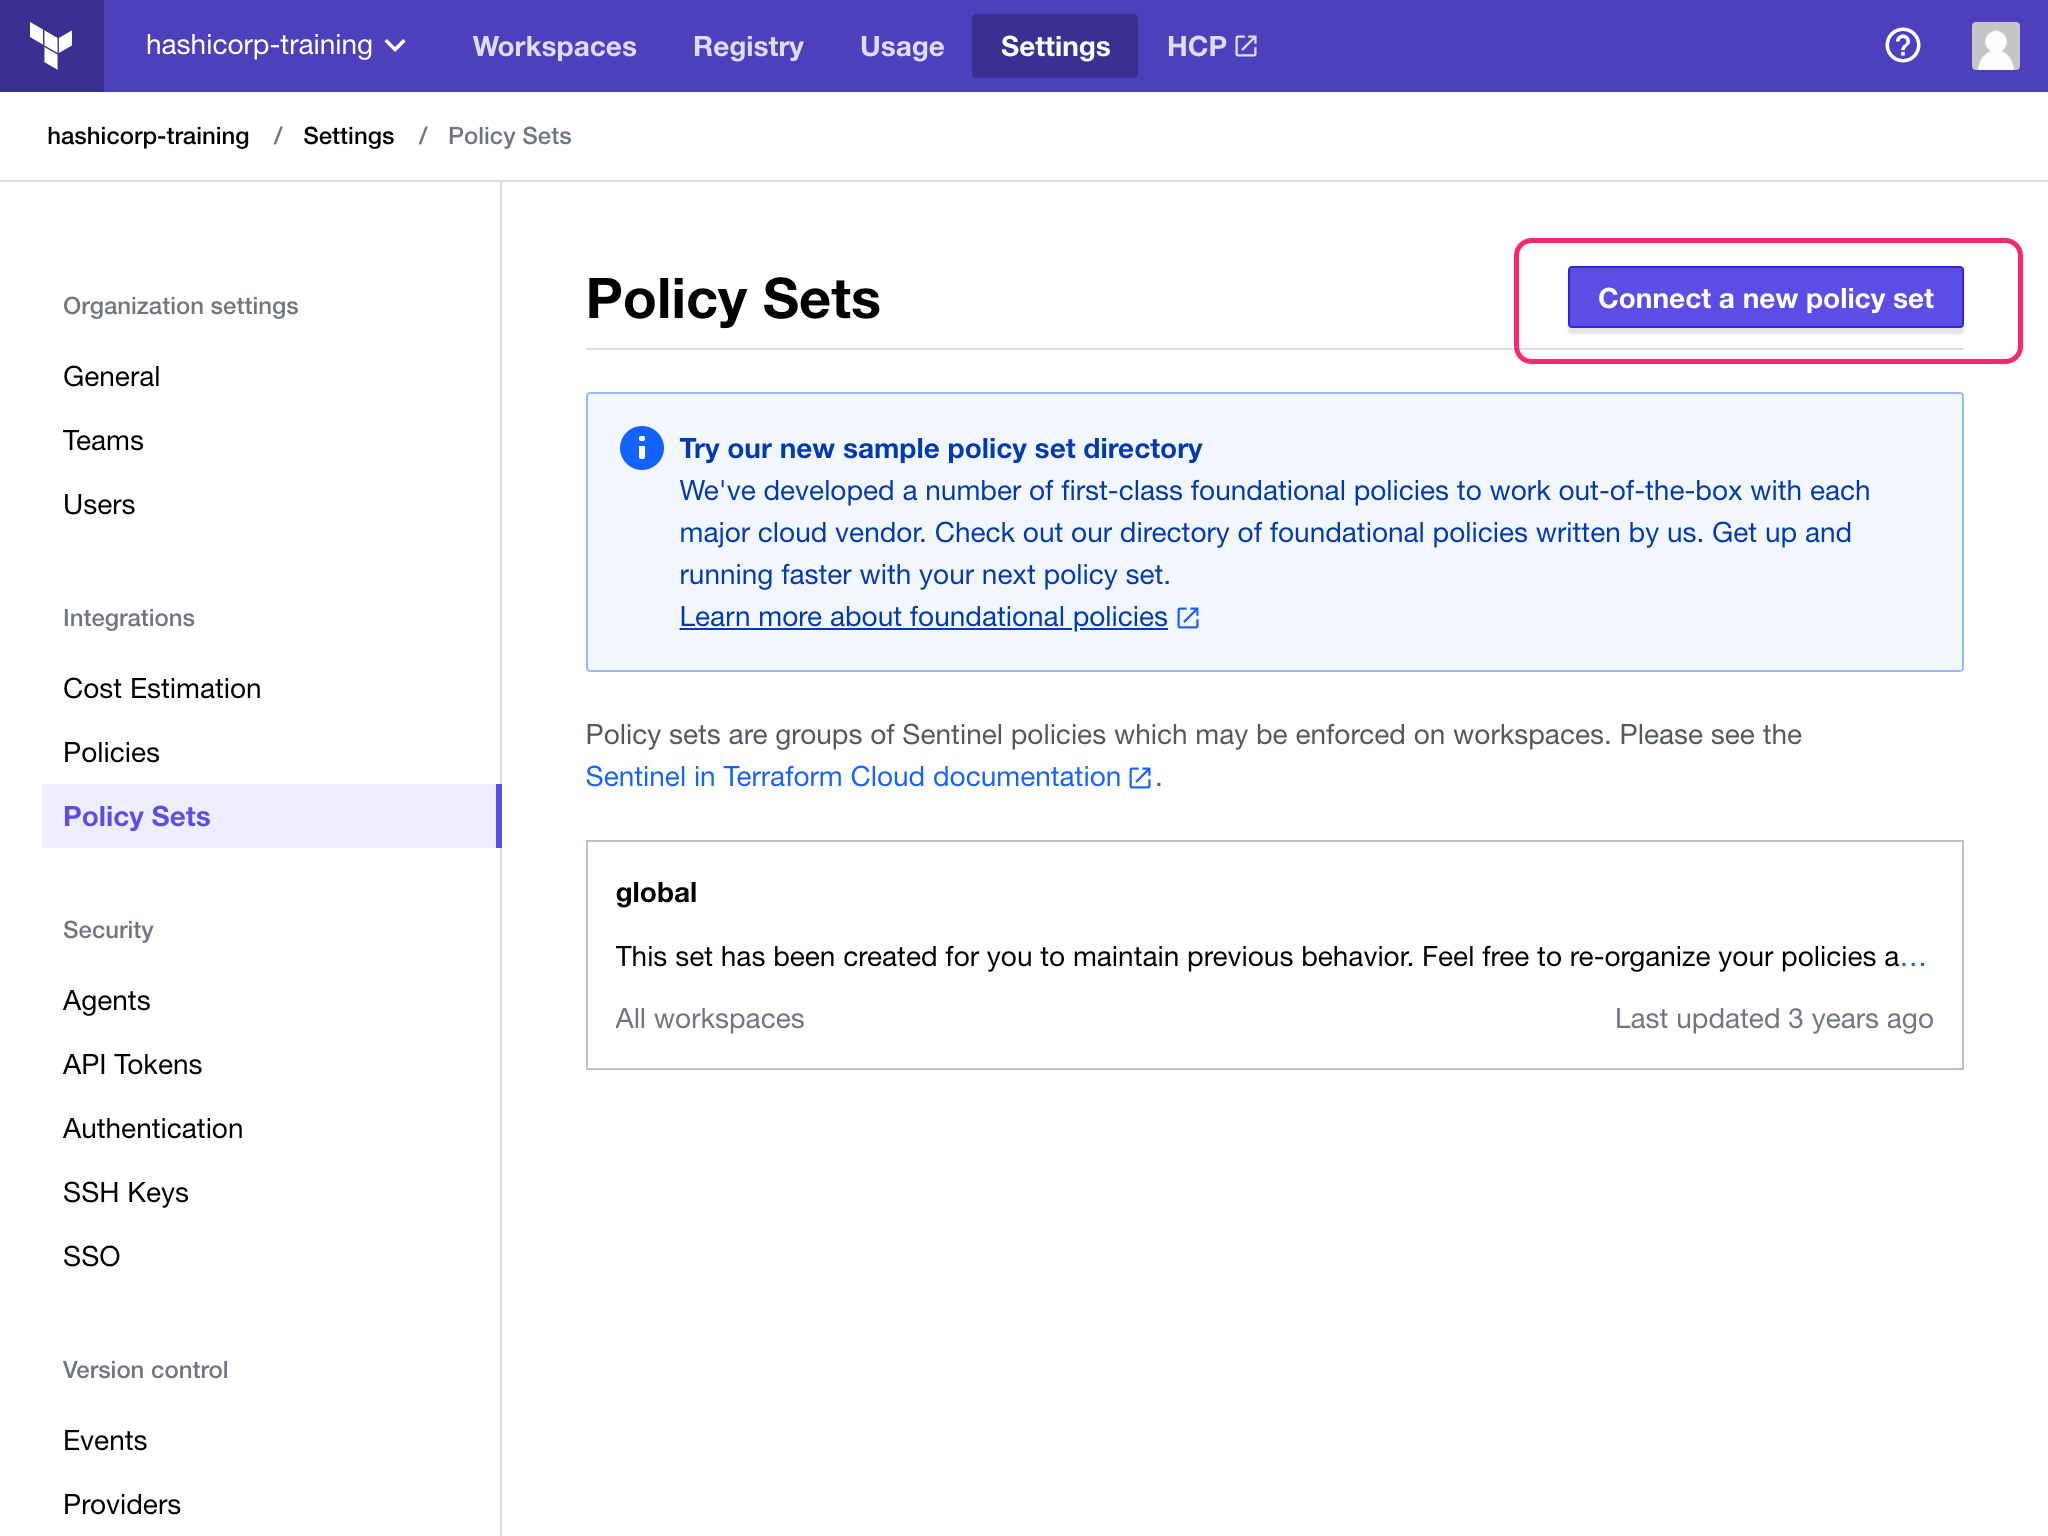
Task: Click the HCP menu item in top navigation
Action: pos(1209,45)
